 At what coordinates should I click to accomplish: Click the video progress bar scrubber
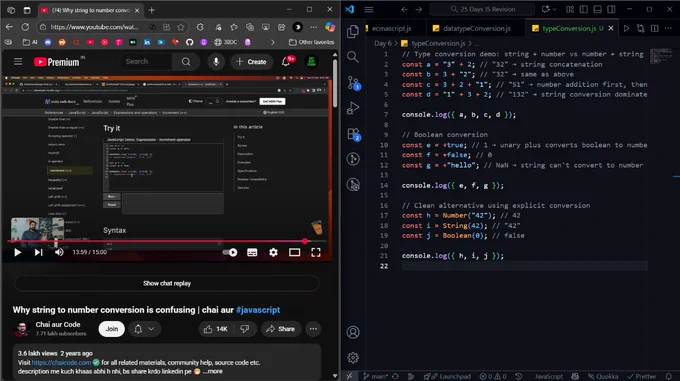coord(305,241)
